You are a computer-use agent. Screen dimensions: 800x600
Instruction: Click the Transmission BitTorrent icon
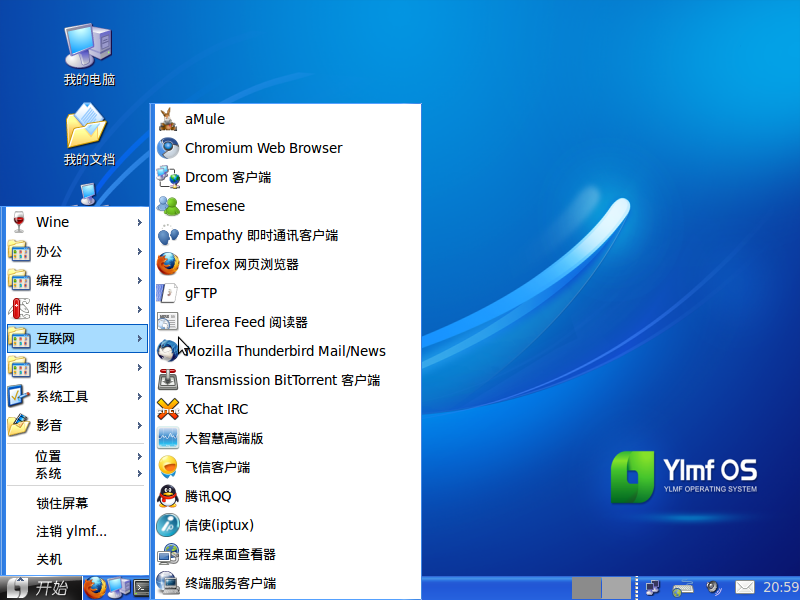coord(167,380)
